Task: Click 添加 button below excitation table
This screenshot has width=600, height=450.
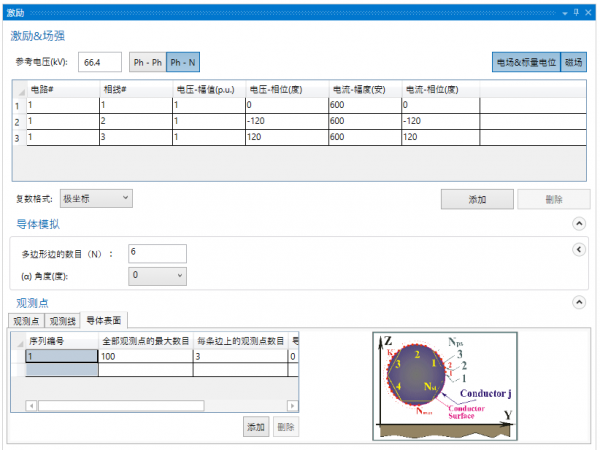Action: [x=477, y=199]
